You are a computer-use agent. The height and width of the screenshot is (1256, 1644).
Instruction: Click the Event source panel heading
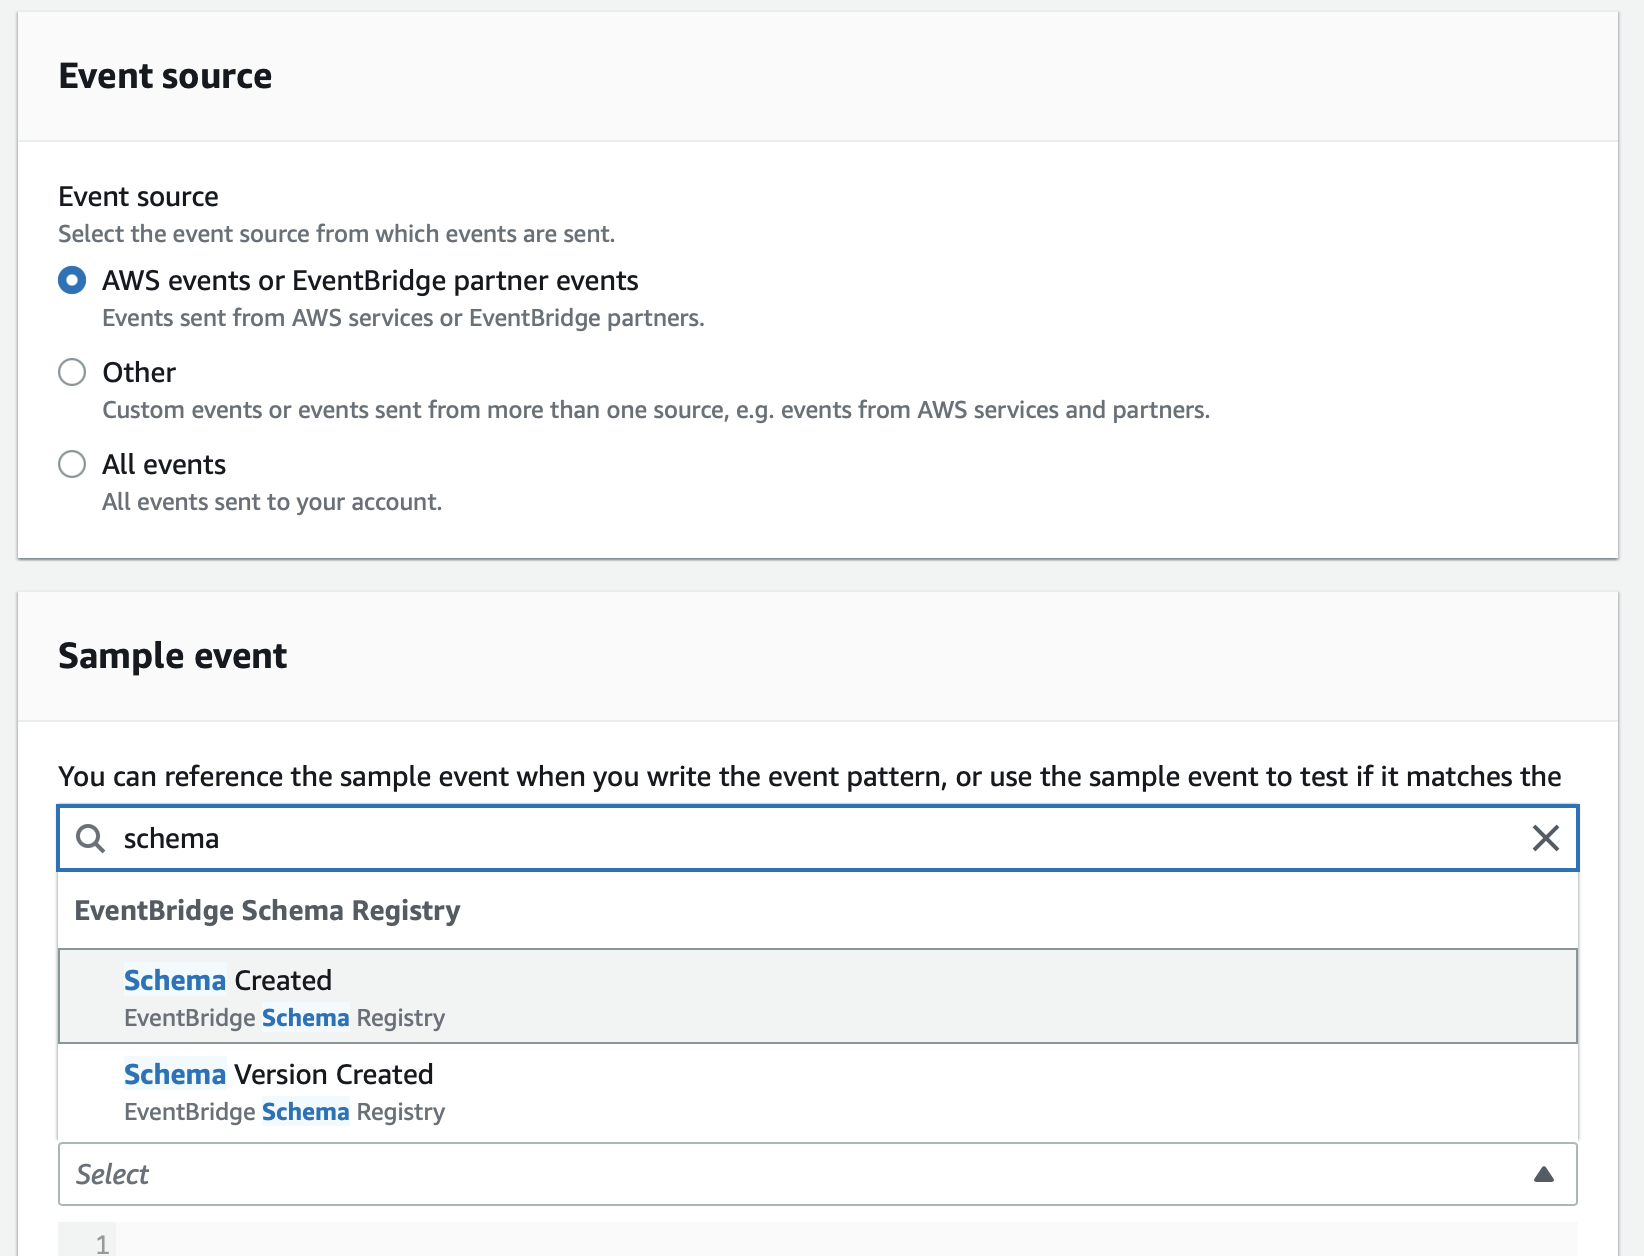(165, 76)
